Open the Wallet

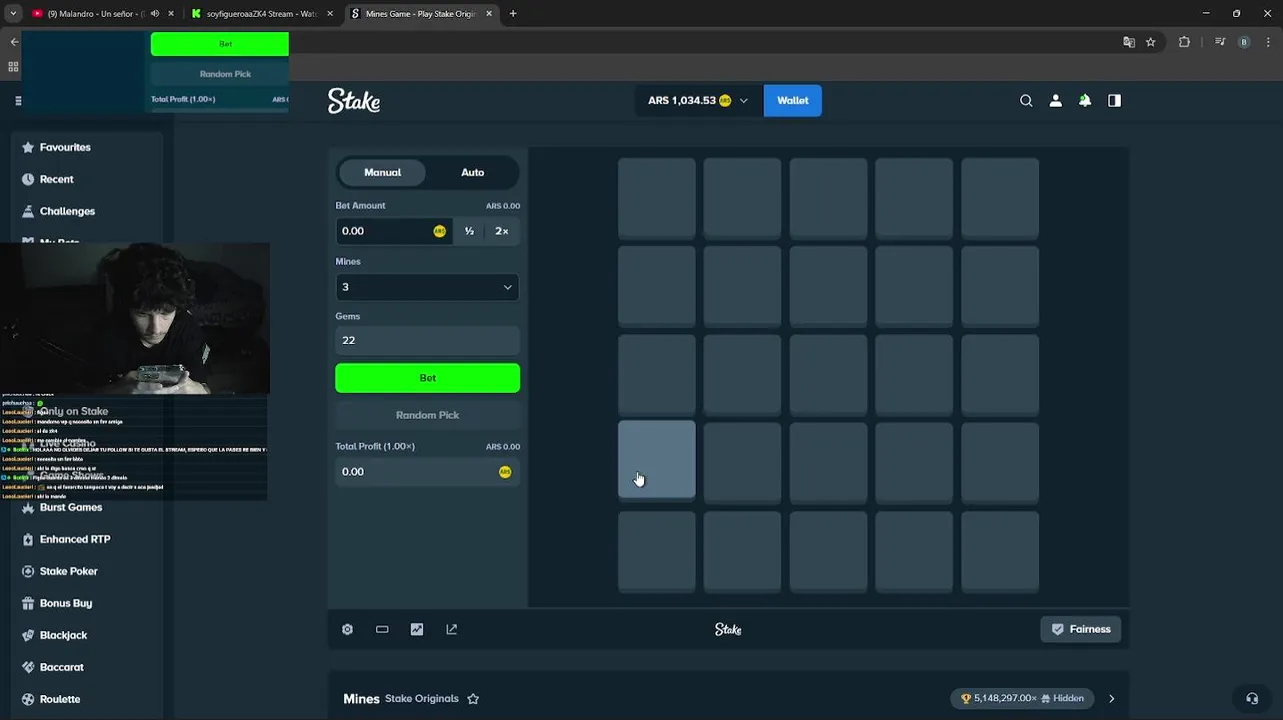pos(793,100)
